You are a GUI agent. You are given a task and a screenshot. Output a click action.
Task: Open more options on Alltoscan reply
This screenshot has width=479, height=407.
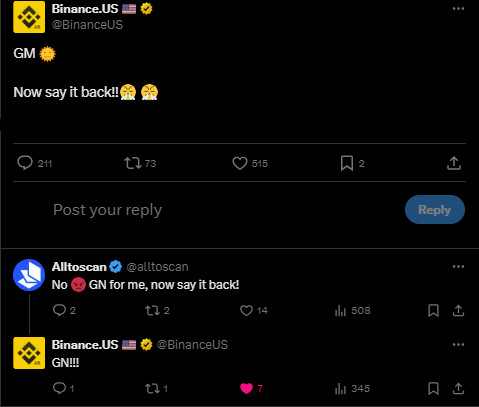pyautogui.click(x=458, y=267)
